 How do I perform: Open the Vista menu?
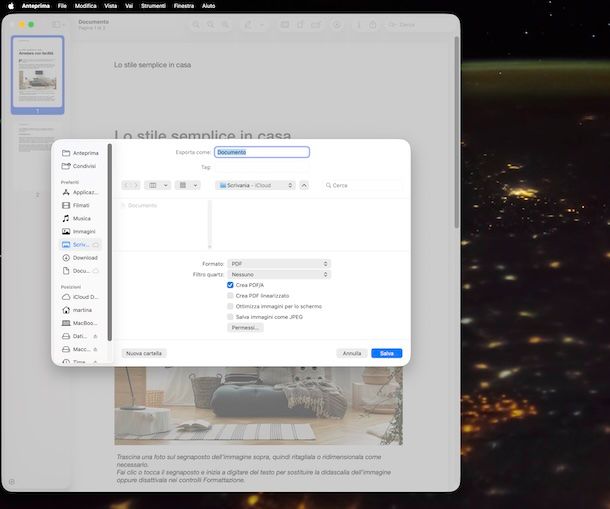(110, 6)
